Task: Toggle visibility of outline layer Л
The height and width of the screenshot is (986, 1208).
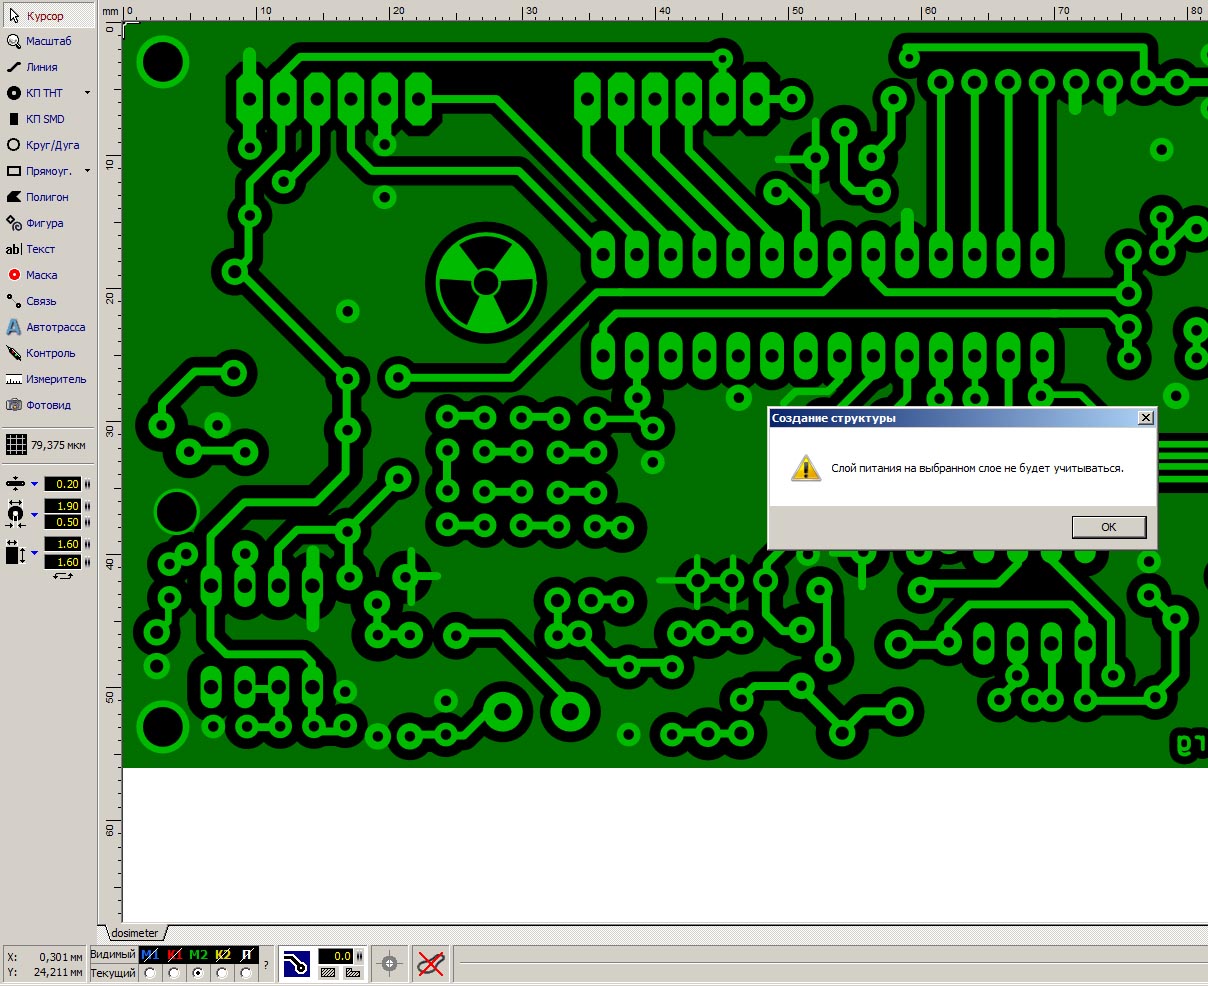Action: (x=246, y=955)
